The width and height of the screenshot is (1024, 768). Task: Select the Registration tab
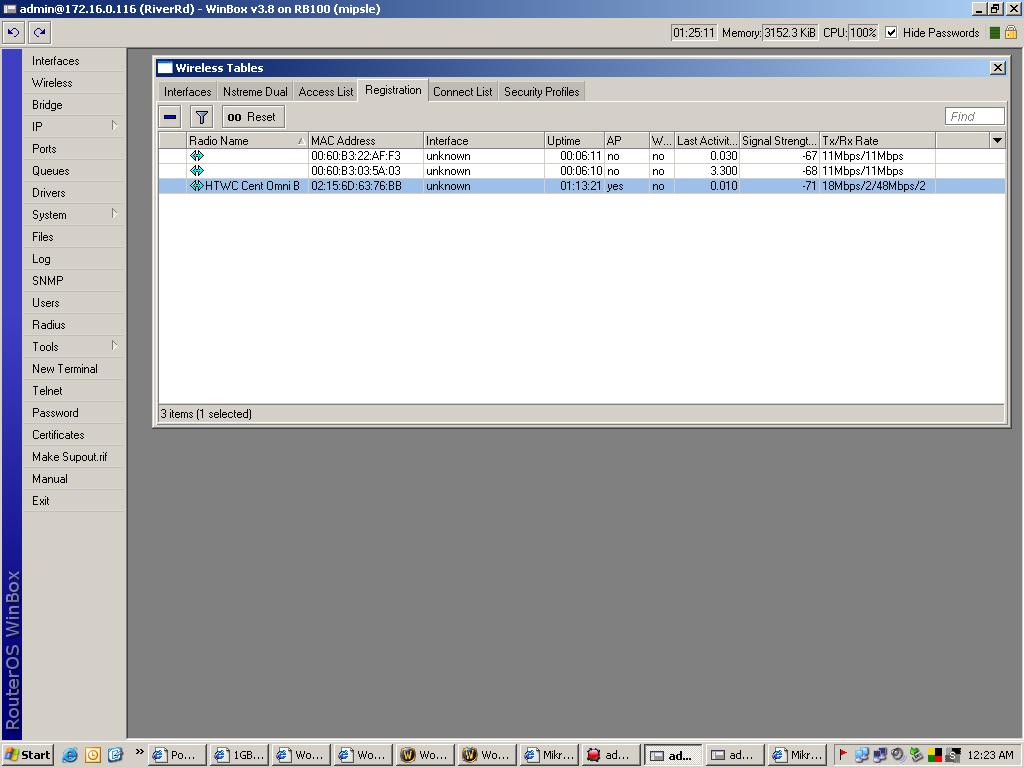pyautogui.click(x=392, y=90)
